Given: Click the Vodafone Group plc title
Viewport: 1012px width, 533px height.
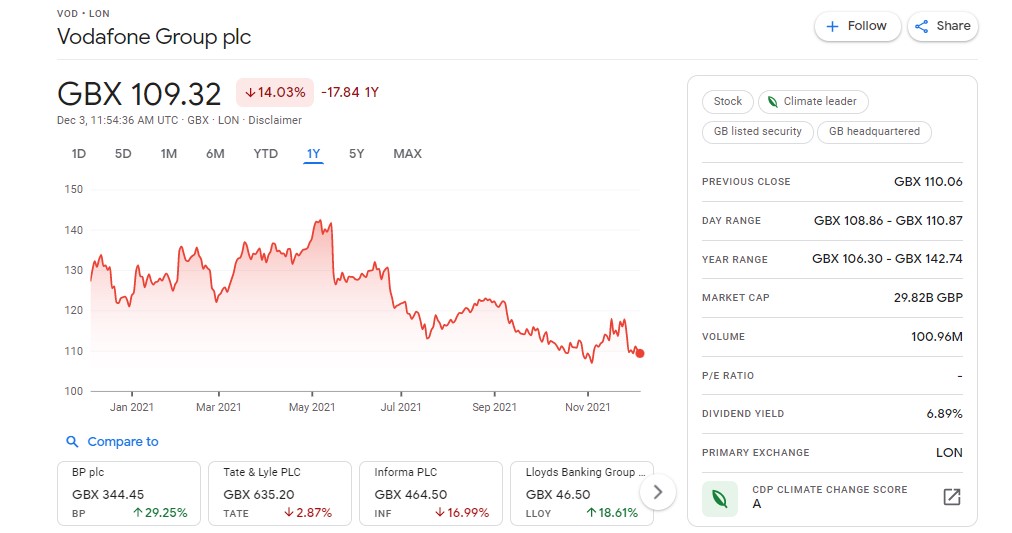Looking at the screenshot, I should 154,37.
